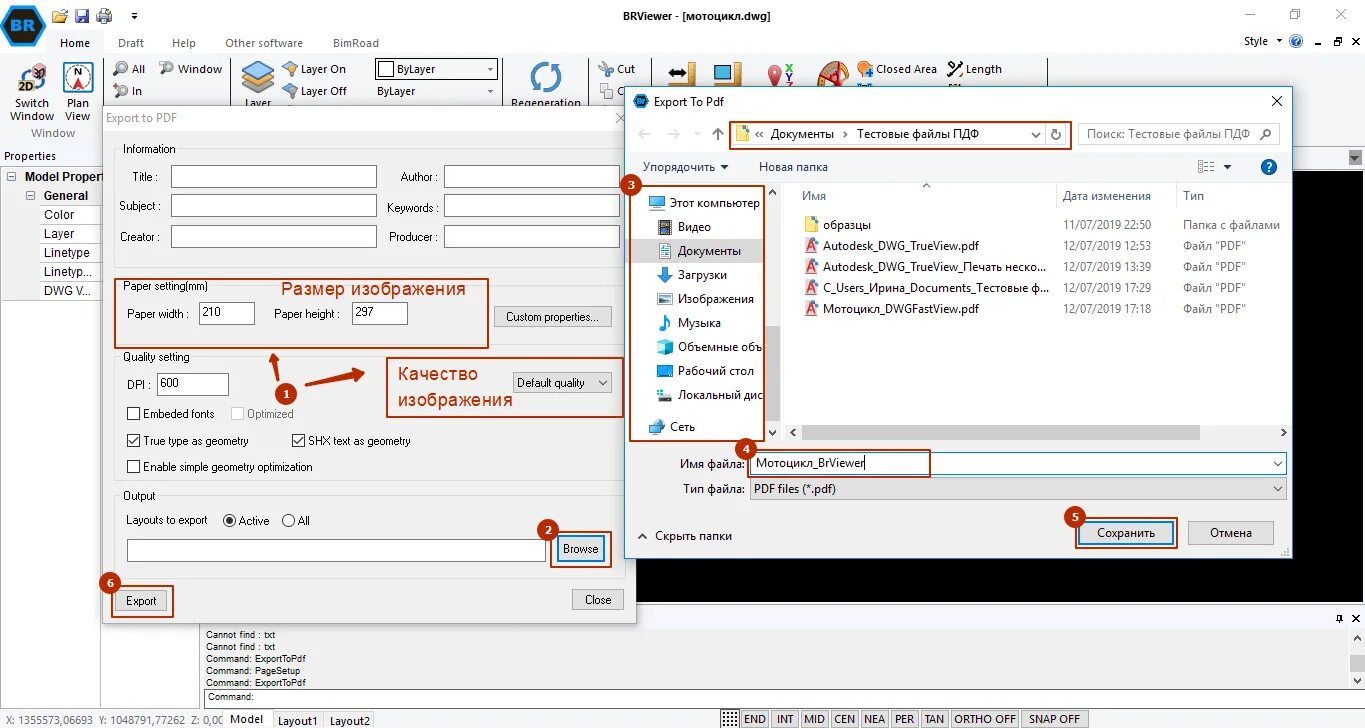The image size is (1365, 728).
Task: Run the Regeneration tool
Action: (546, 85)
